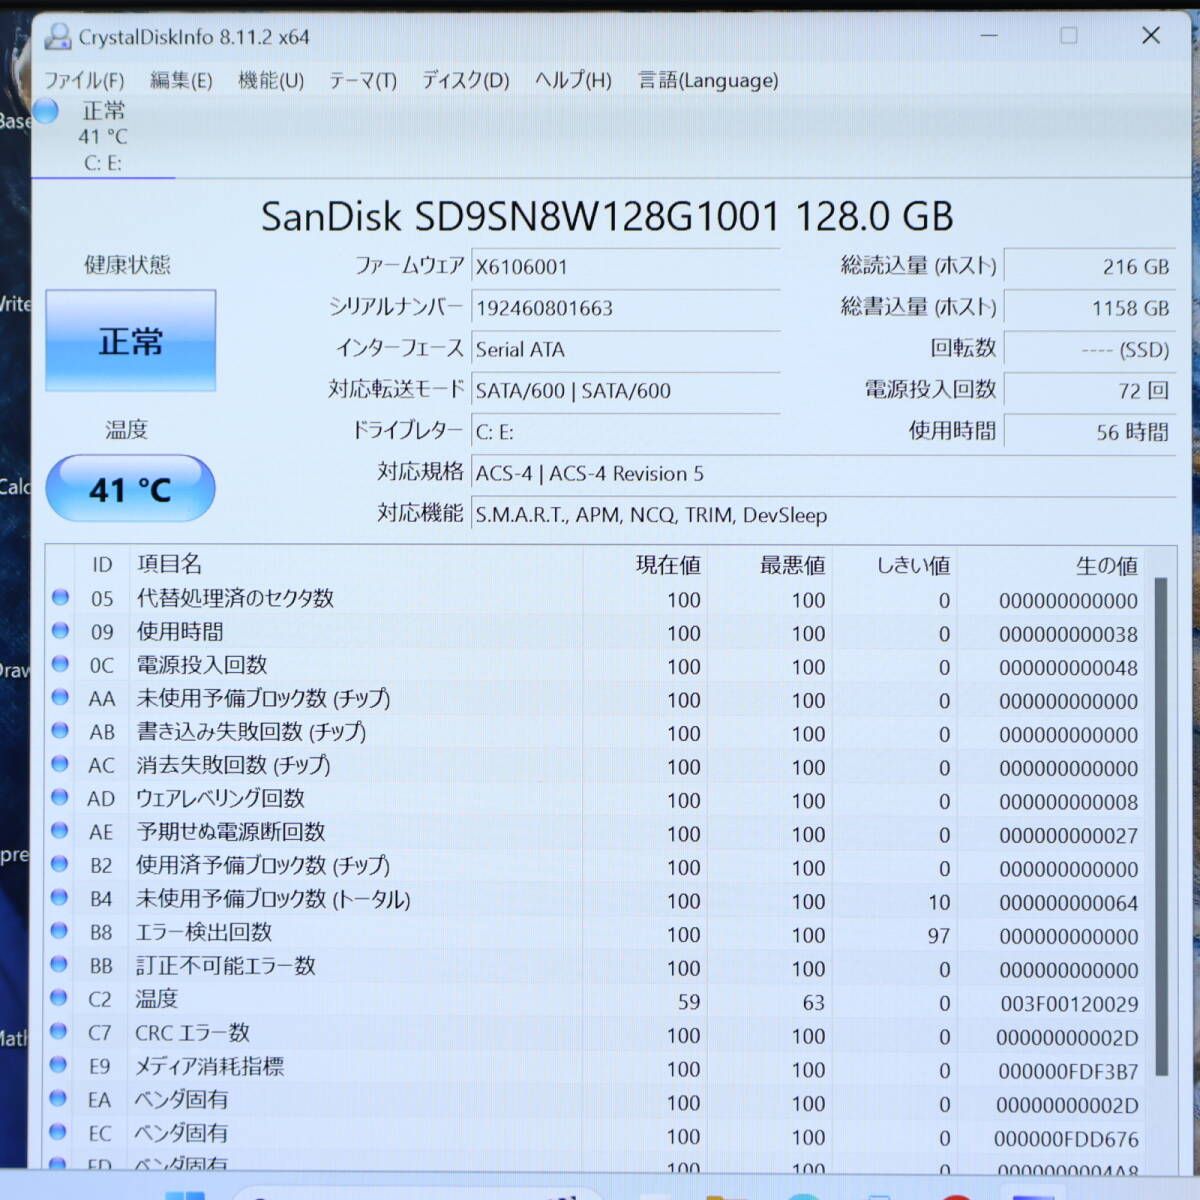Click status dot for row 05 代替処理済のセクタ数

60,598
